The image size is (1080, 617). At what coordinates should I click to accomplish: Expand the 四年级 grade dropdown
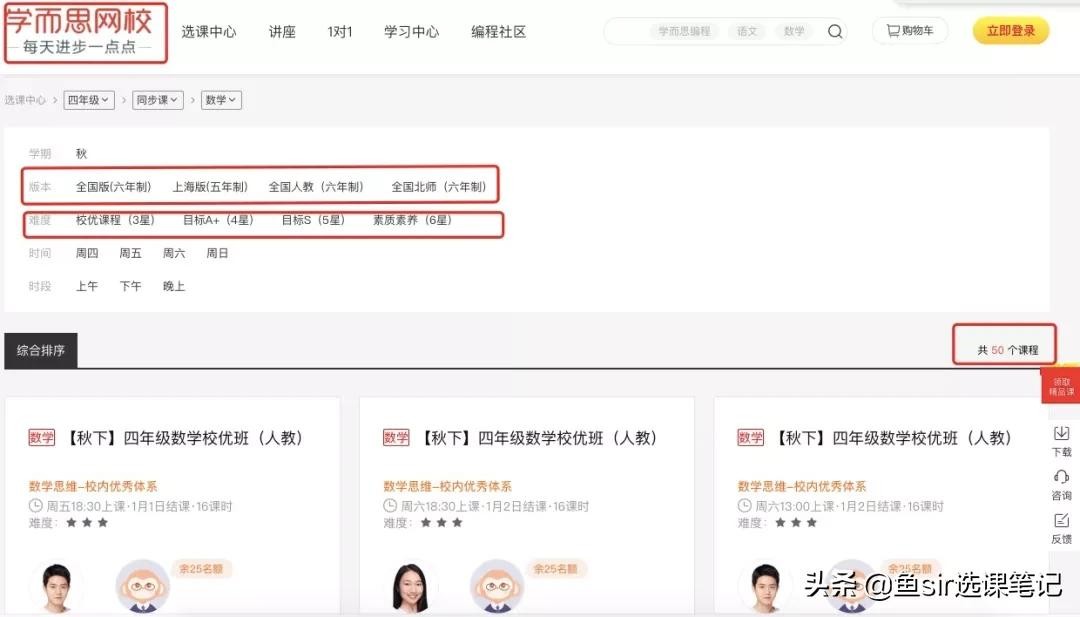click(x=88, y=100)
